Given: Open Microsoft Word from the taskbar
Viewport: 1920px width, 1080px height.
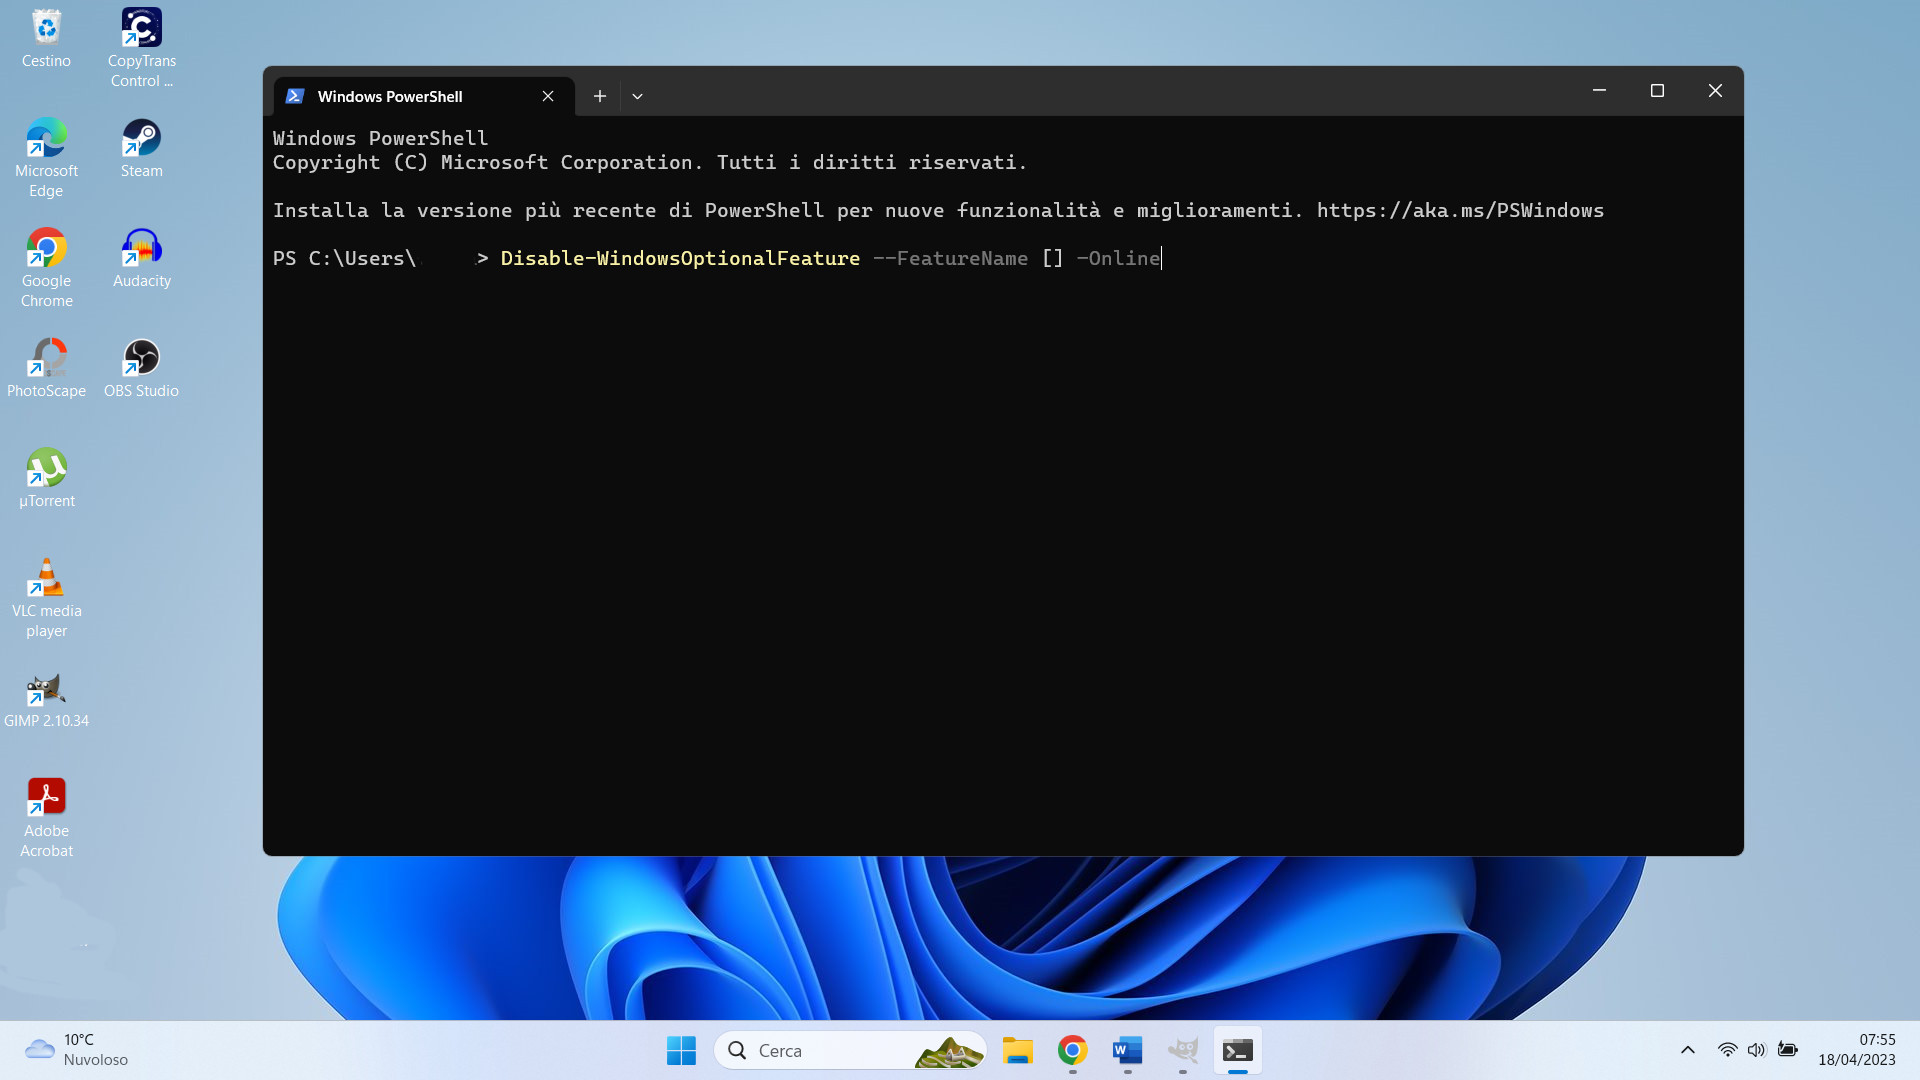Looking at the screenshot, I should [x=1127, y=1051].
